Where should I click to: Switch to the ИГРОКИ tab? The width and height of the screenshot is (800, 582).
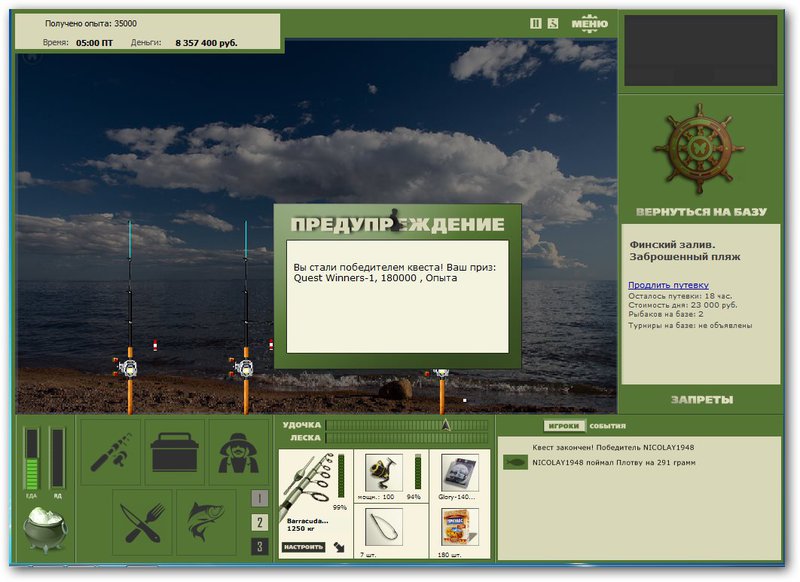[564, 425]
